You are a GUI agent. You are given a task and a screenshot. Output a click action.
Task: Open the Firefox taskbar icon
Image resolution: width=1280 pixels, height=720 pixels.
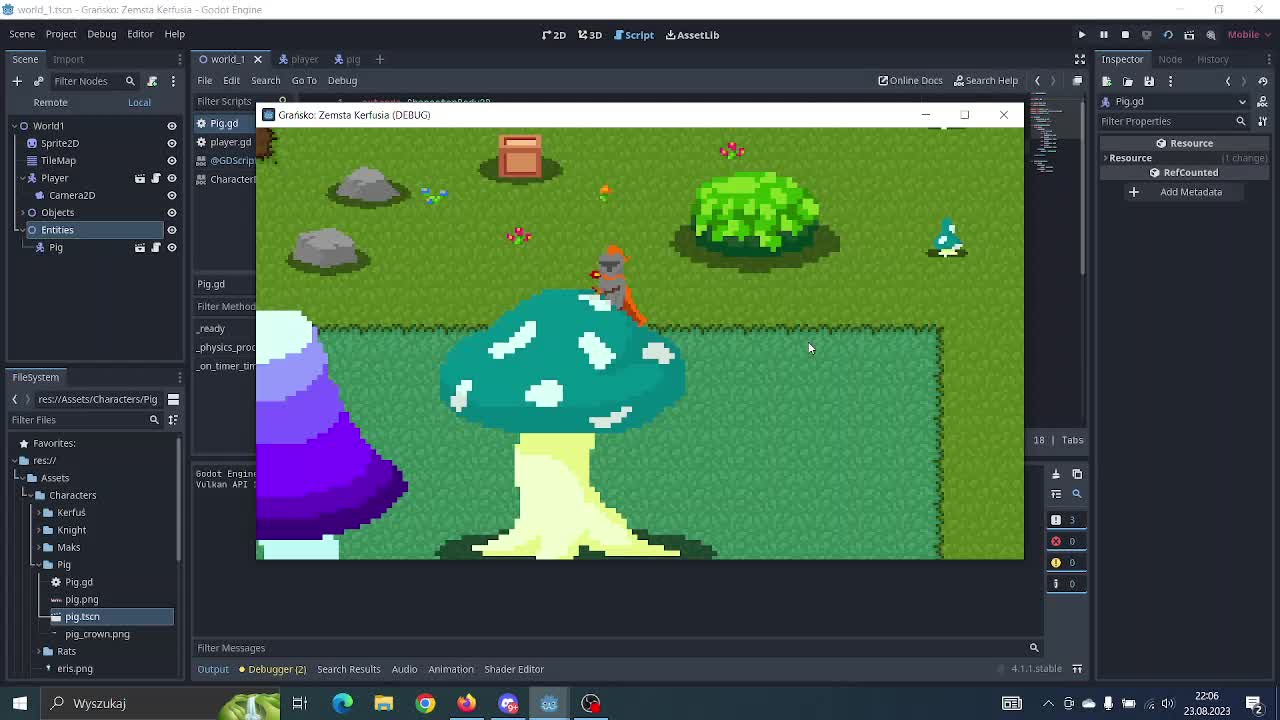point(467,703)
